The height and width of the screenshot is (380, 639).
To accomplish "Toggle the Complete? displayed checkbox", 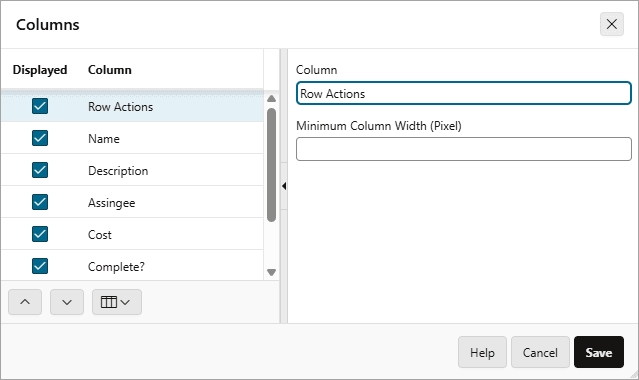I will click(x=40, y=266).
